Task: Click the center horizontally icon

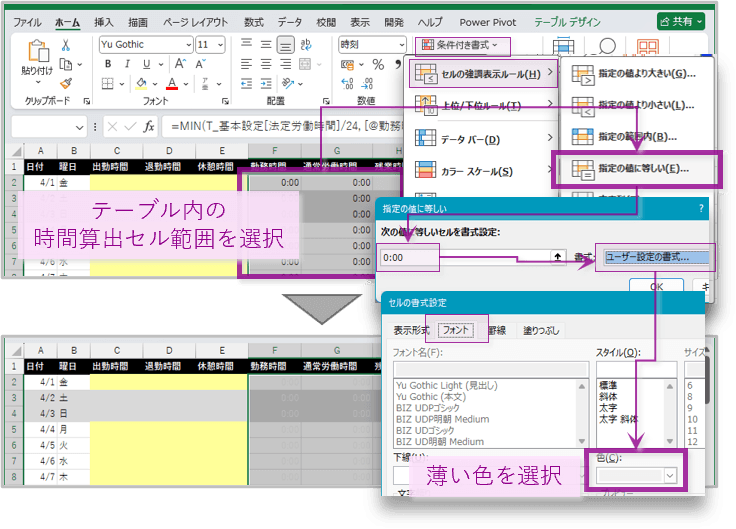Action: (266, 64)
